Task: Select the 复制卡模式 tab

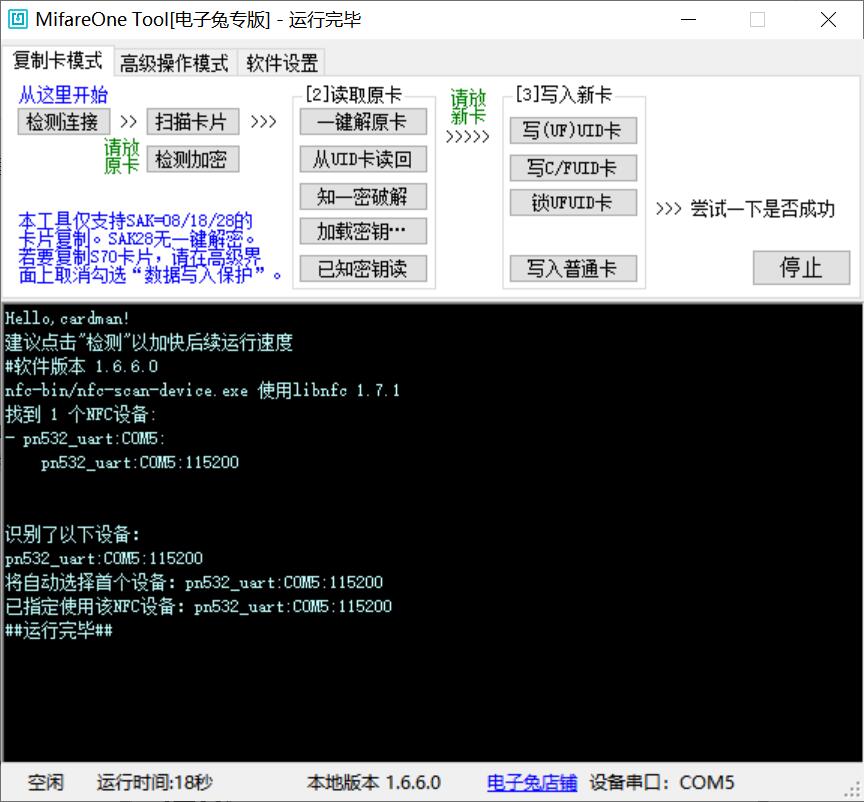Action: tap(58, 61)
